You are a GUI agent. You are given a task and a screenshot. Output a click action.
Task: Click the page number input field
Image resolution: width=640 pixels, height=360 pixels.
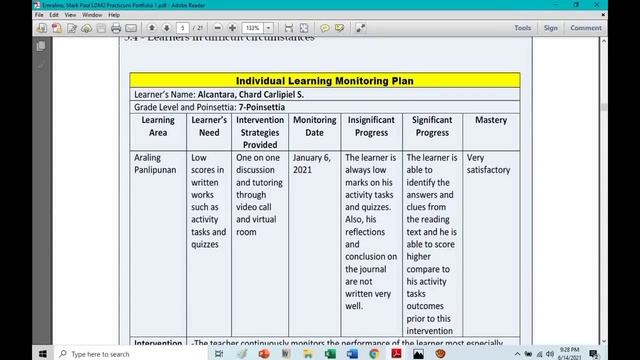(182, 28)
